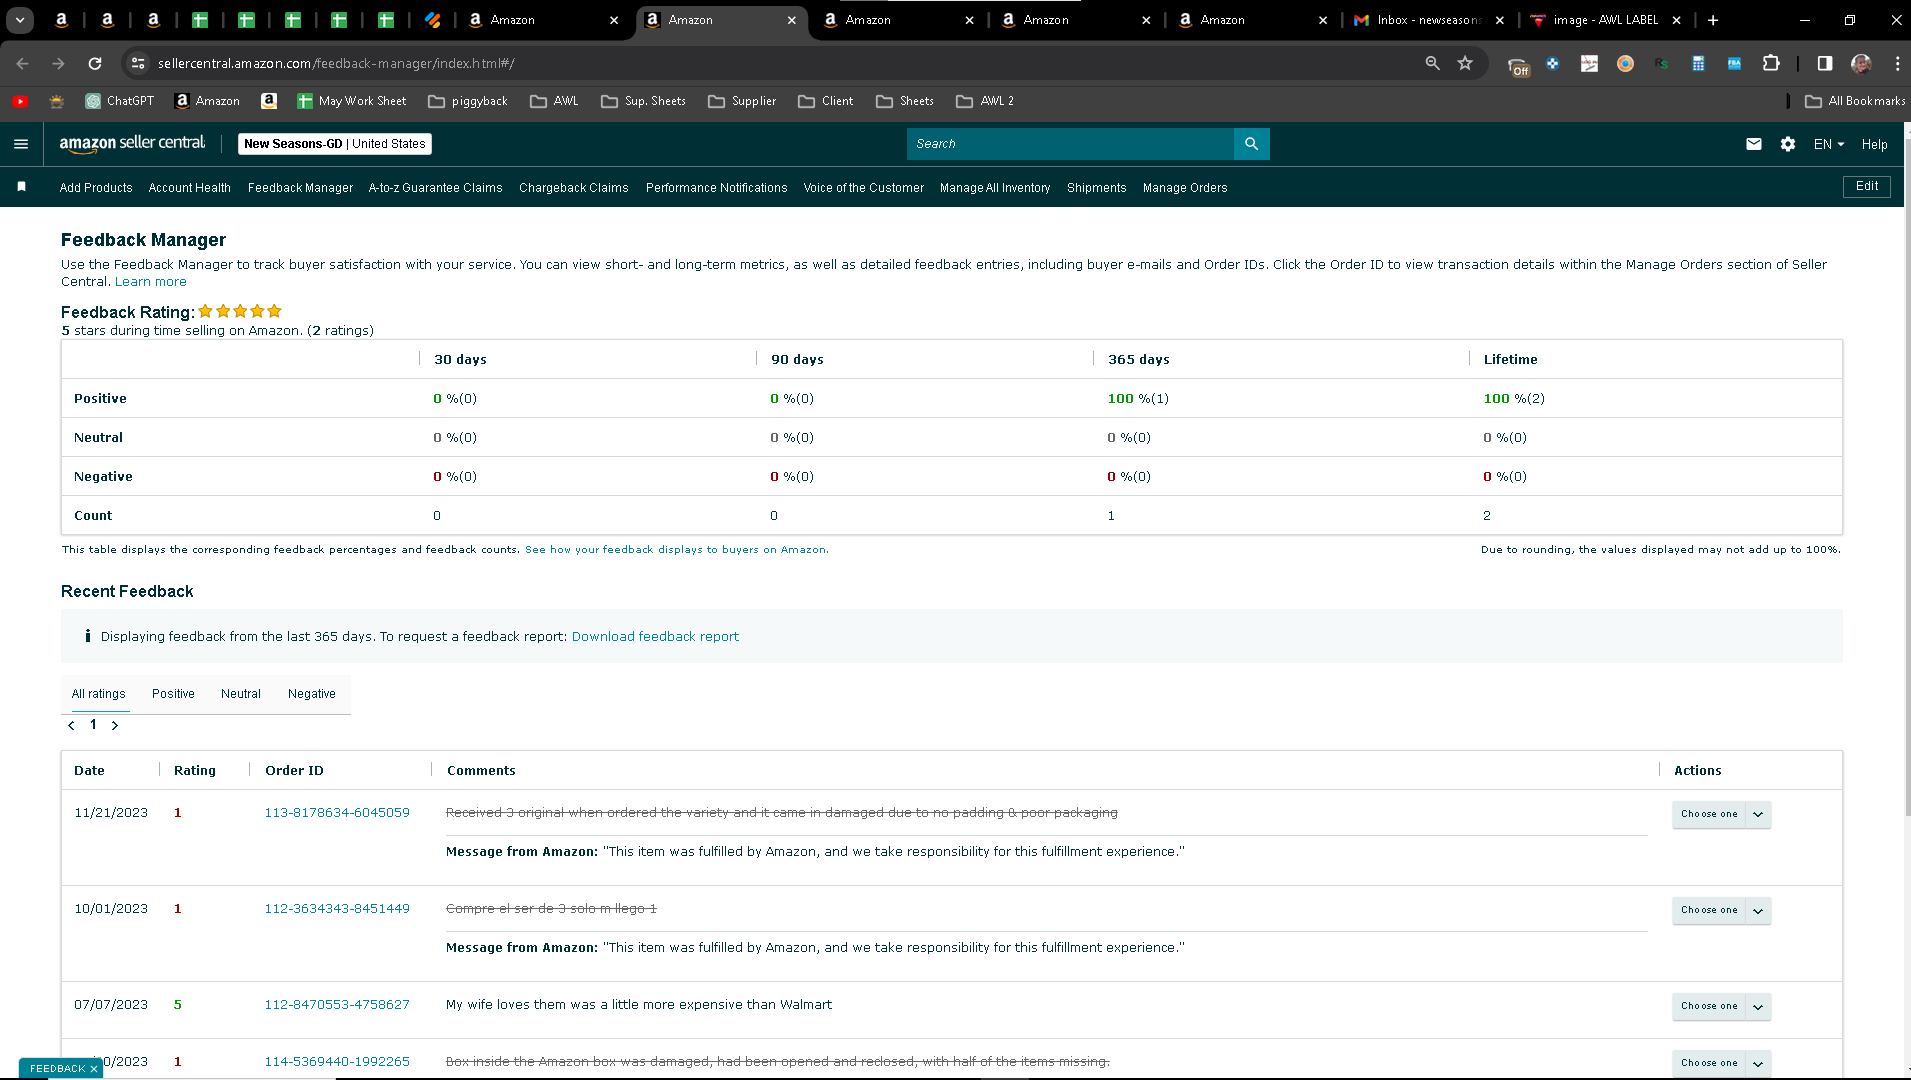Switch to the Positive feedback tab

(173, 694)
